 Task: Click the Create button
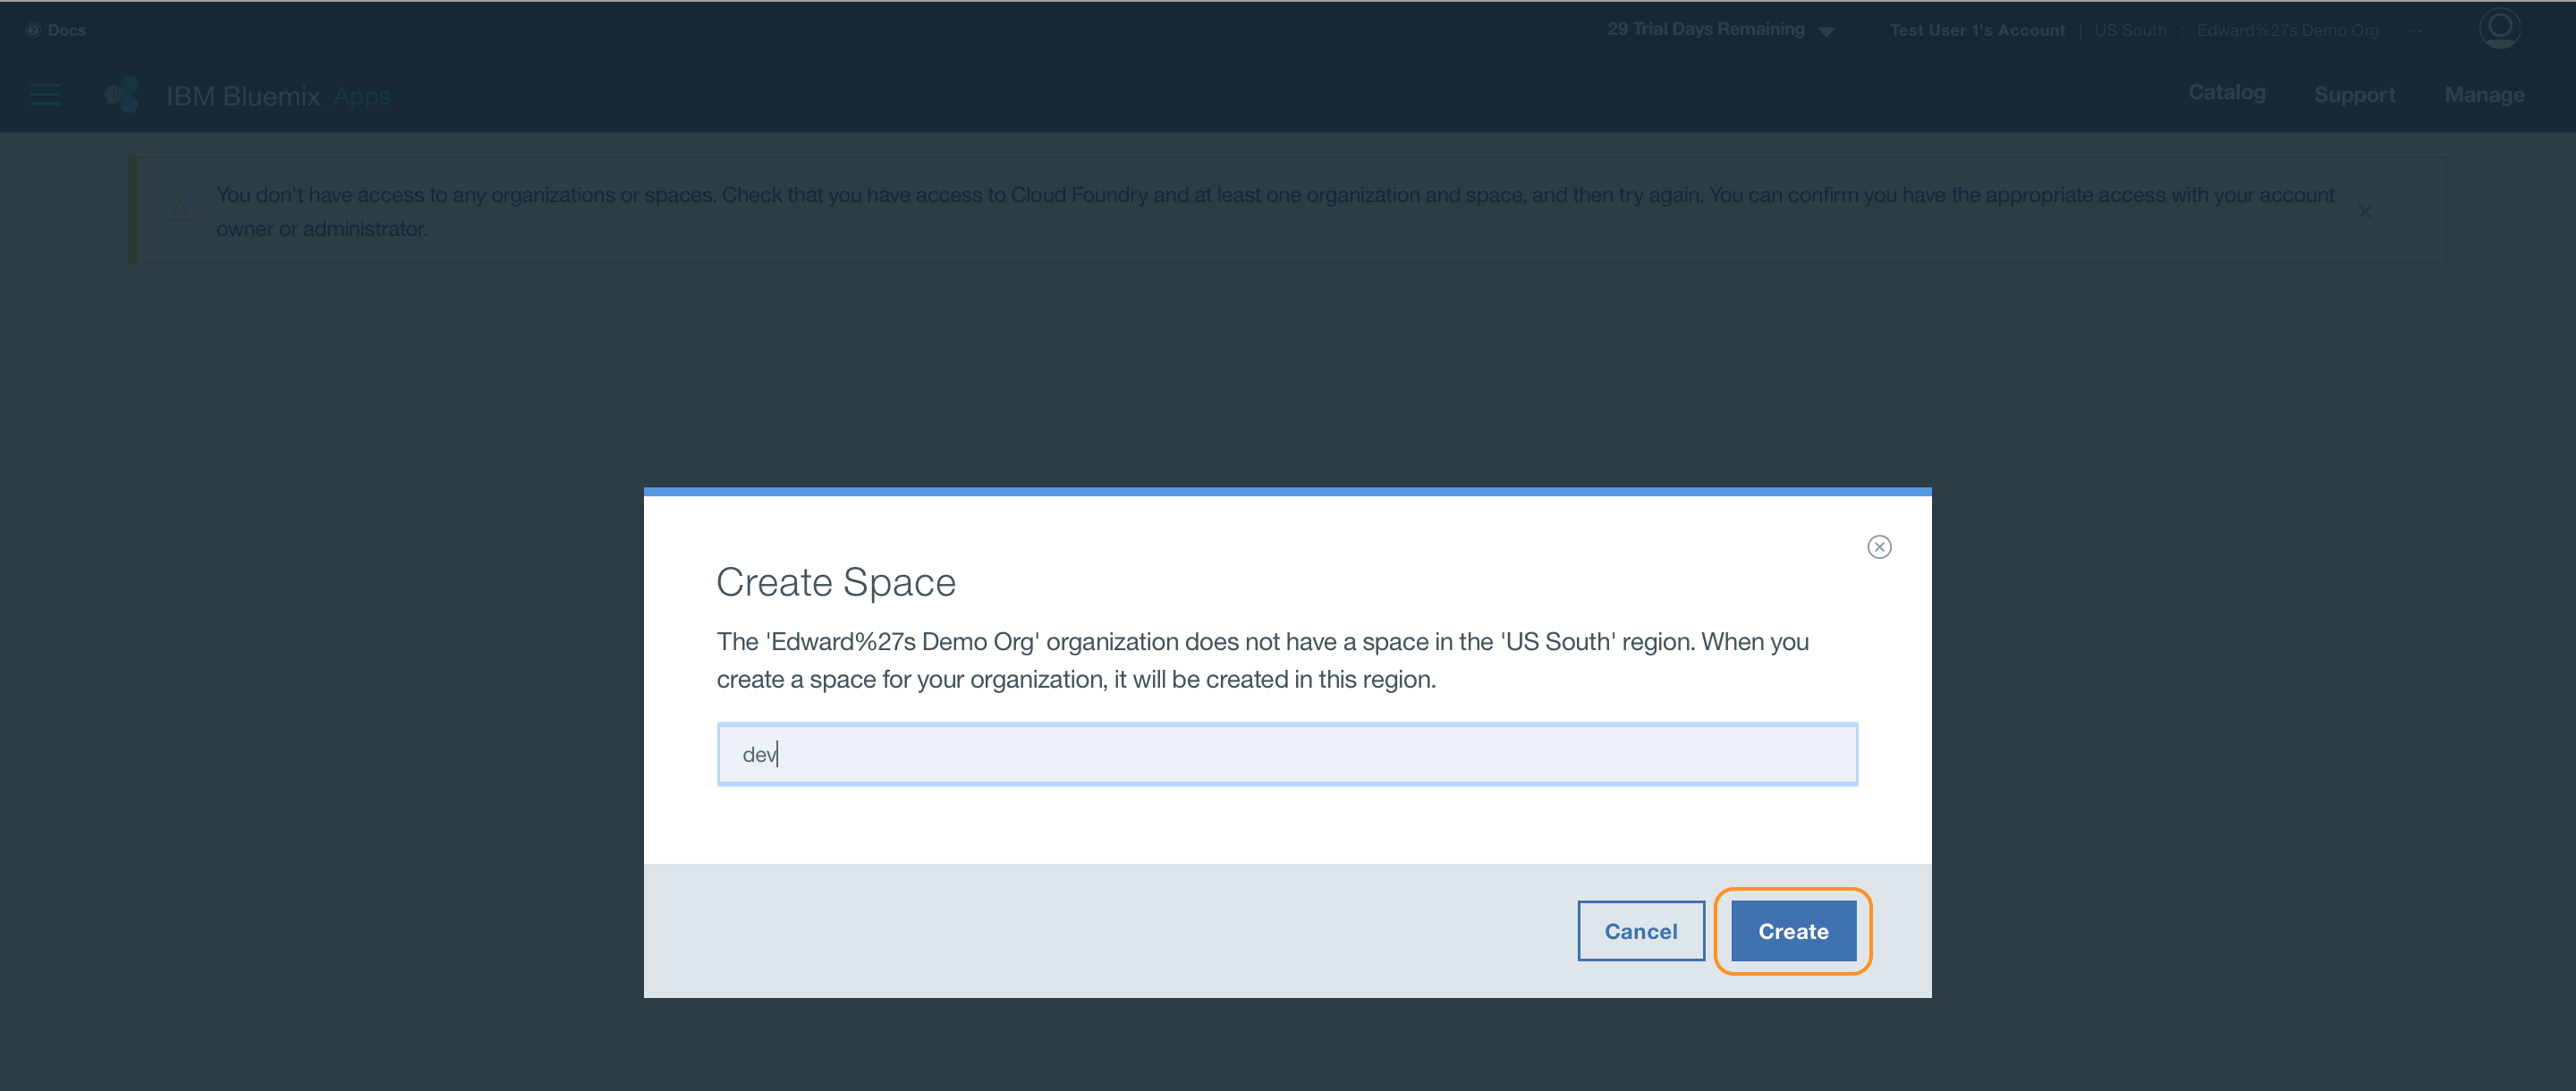pos(1792,931)
